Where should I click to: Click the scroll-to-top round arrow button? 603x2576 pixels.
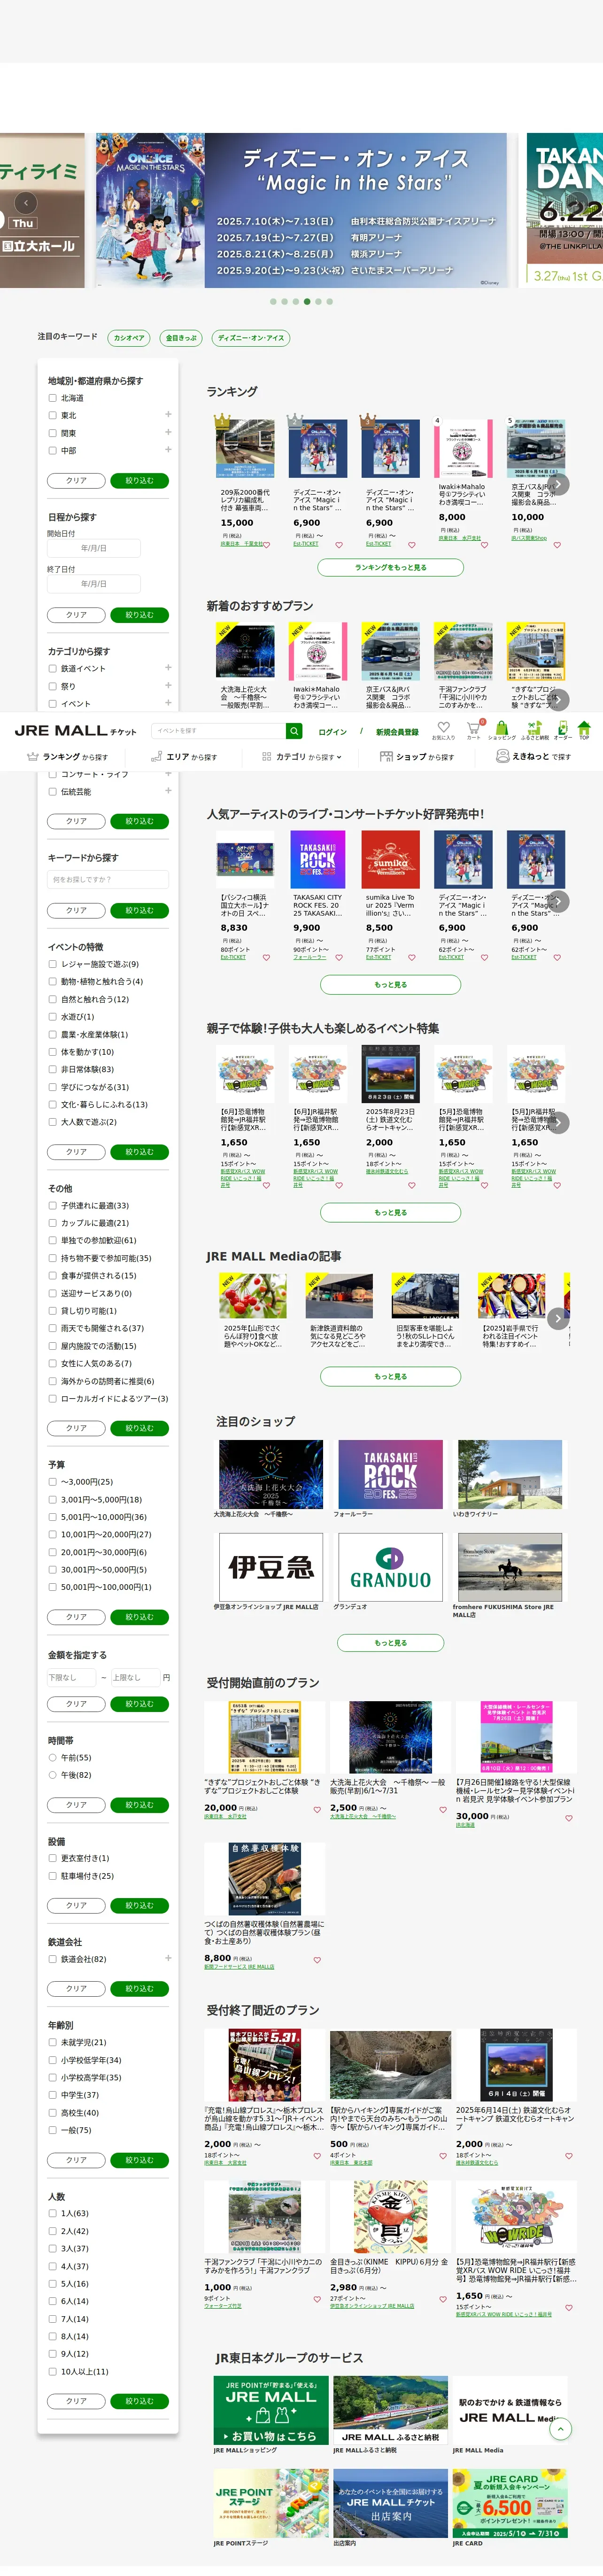point(561,2429)
